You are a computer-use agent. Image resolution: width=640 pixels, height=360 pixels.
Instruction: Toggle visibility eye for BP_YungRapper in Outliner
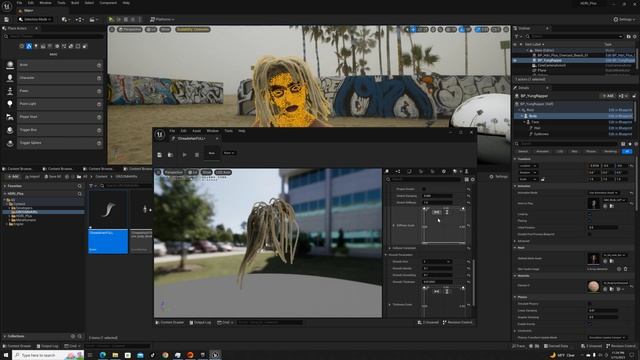tap(515, 60)
